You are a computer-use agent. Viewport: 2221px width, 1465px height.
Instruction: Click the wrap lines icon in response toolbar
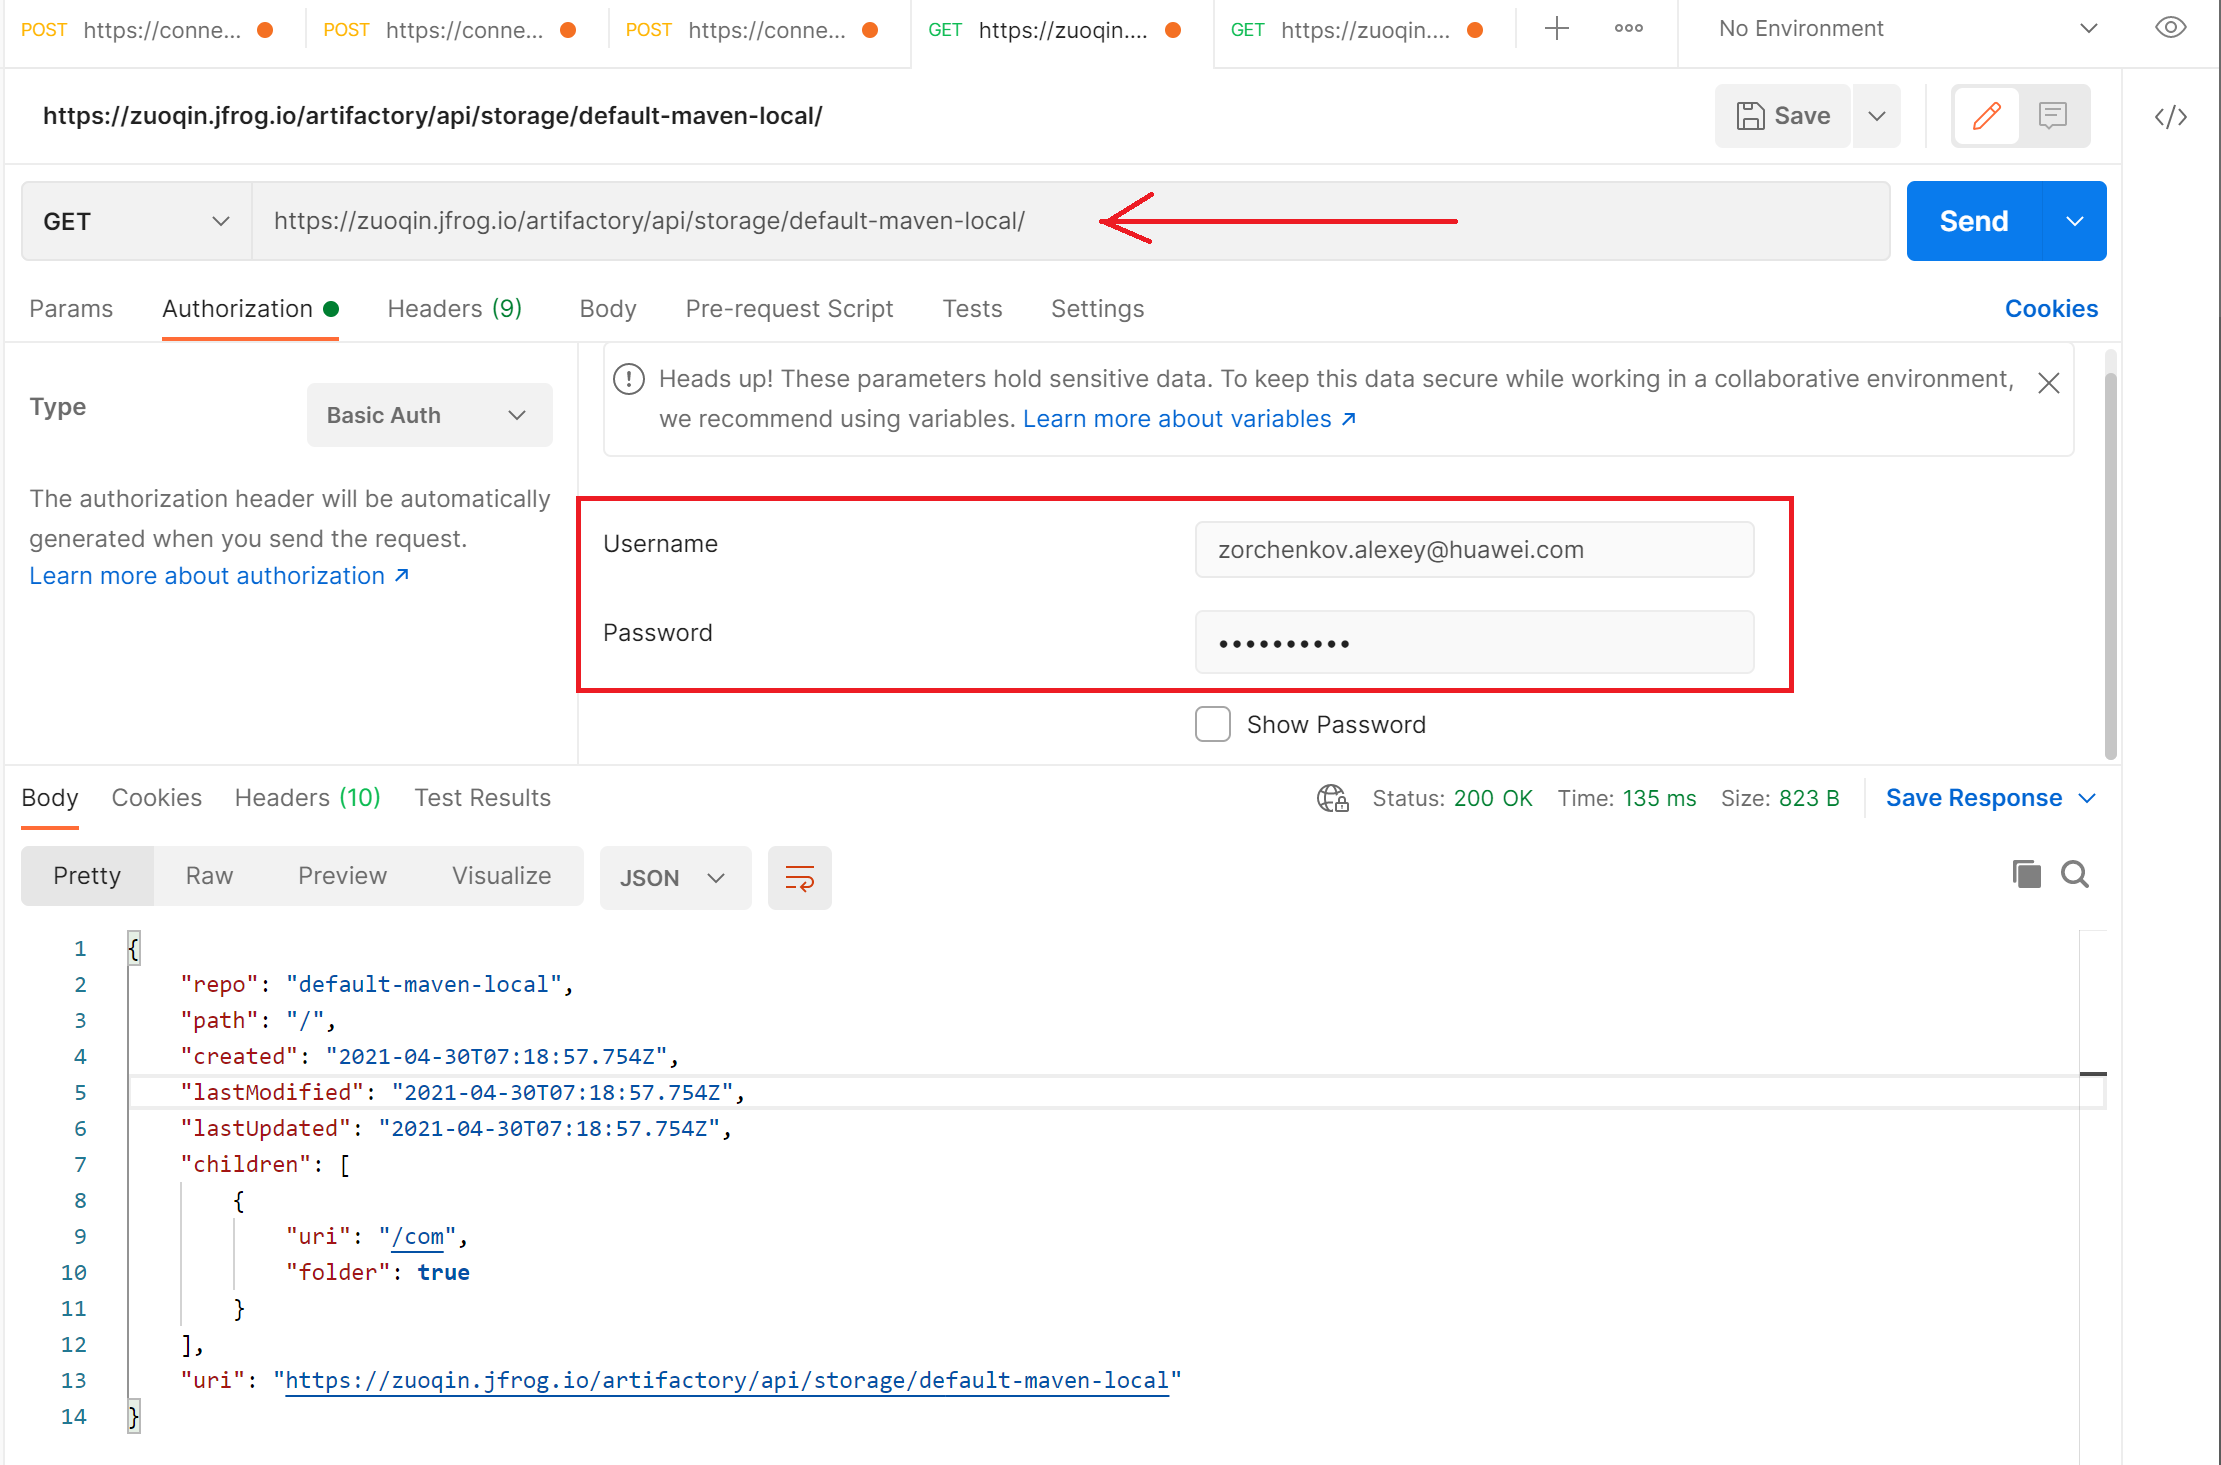click(x=799, y=878)
